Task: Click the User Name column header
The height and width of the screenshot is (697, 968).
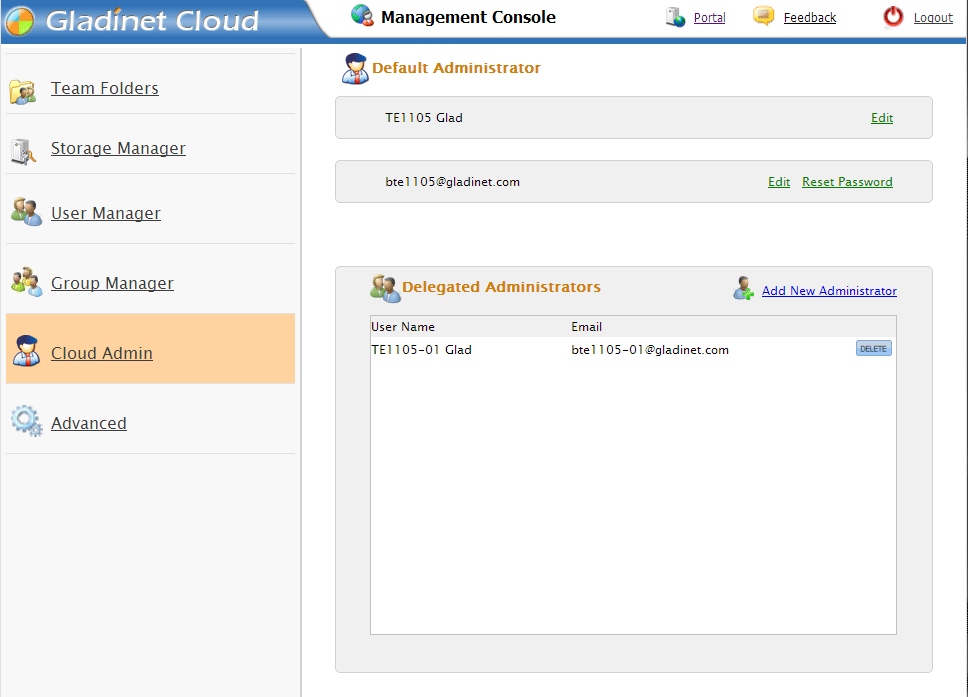Action: 403,327
